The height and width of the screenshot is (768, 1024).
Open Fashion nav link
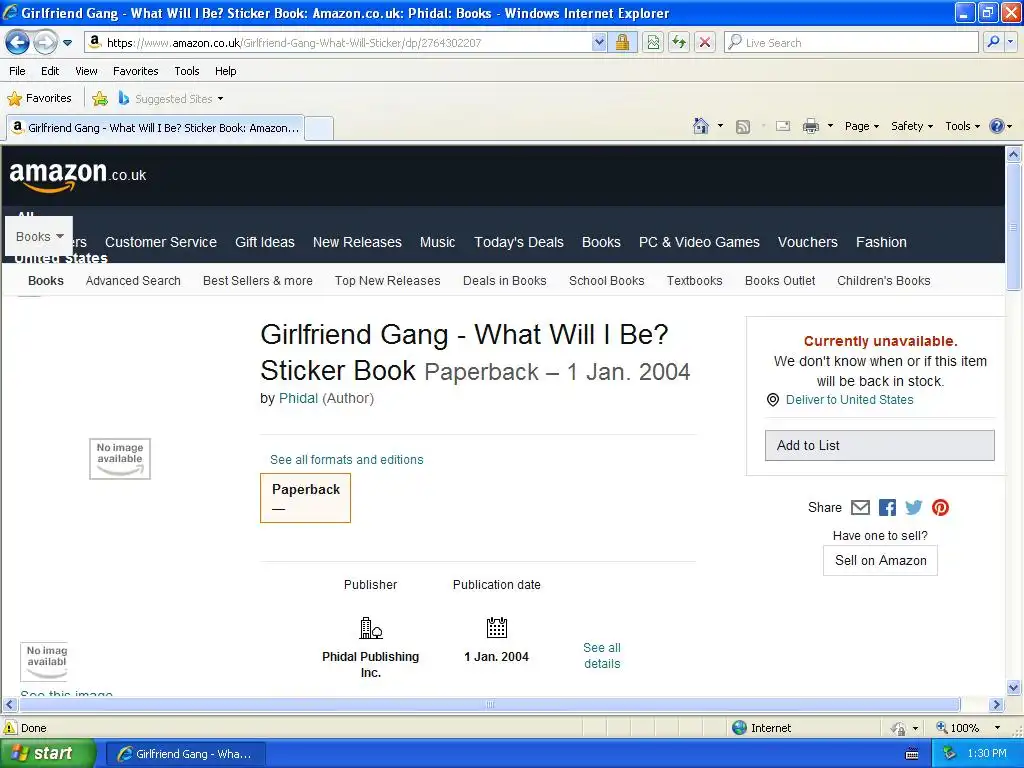point(881,242)
